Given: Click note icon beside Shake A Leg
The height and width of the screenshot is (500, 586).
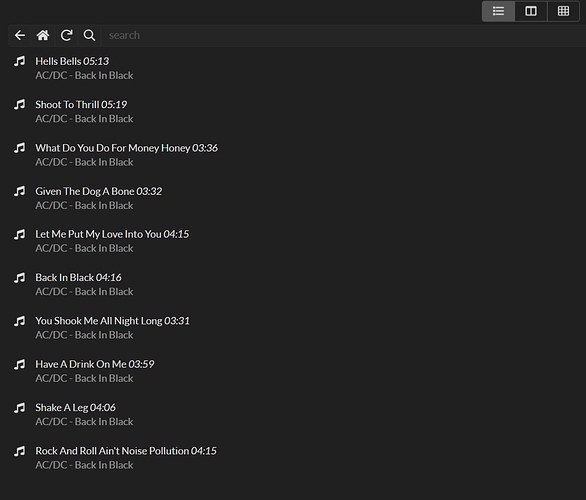Looking at the screenshot, I should click(x=20, y=408).
